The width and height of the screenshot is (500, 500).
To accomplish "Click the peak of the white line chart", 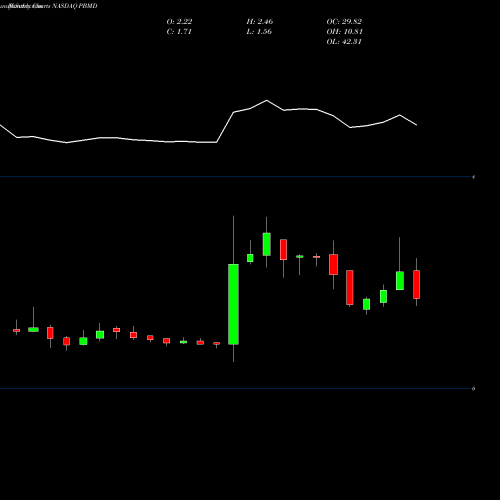I will click(267, 100).
